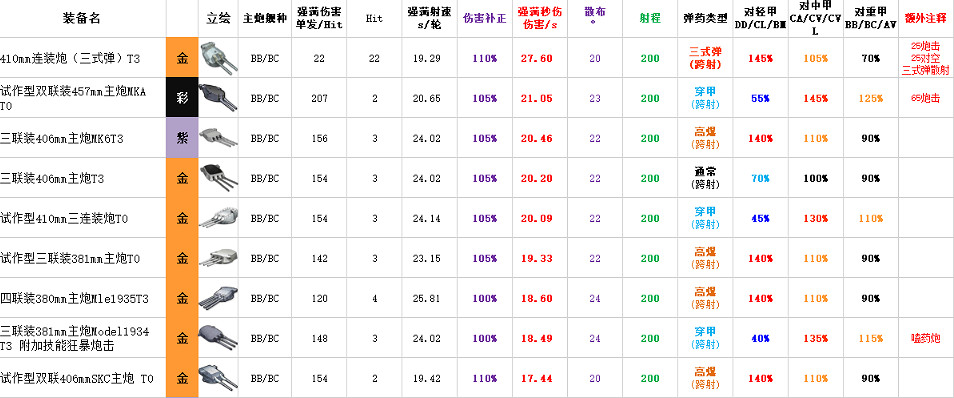Click the 试作型双联406mmSKC主炮 turret image
The width and height of the screenshot is (954, 398).
coord(217,378)
